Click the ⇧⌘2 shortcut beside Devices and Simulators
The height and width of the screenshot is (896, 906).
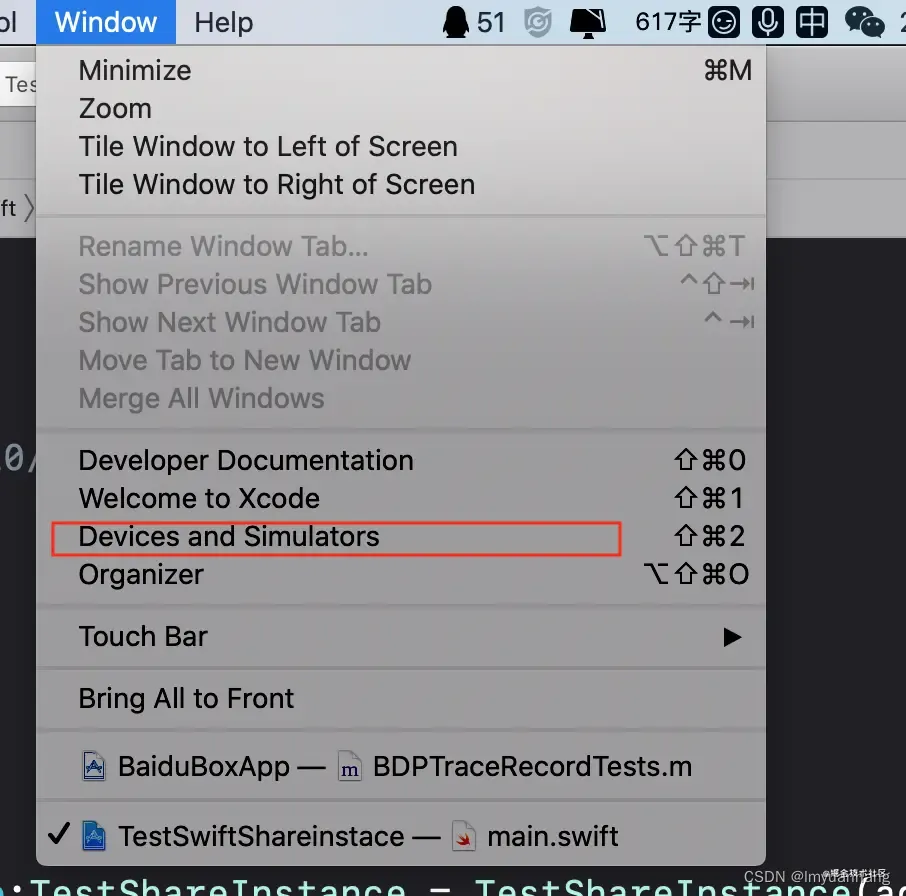[x=710, y=536]
